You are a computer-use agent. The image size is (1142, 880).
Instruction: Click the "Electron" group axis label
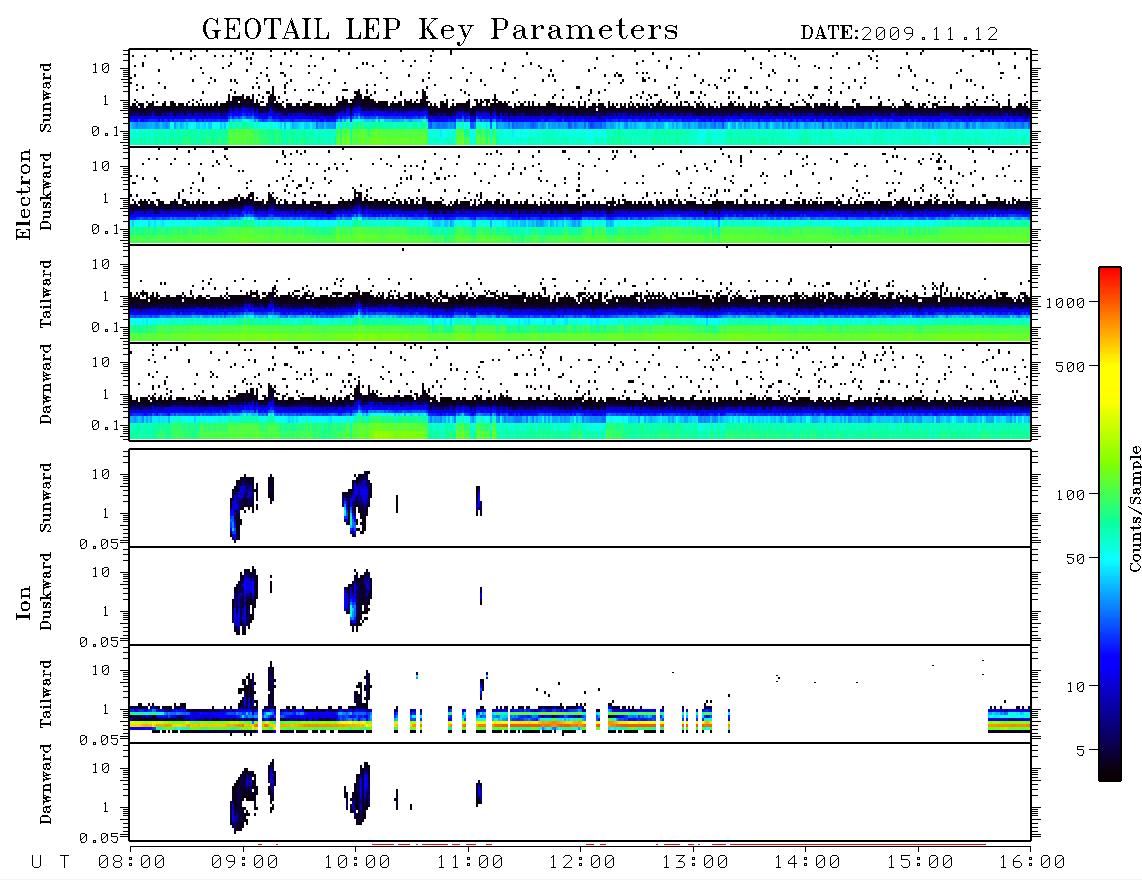(x=24, y=195)
